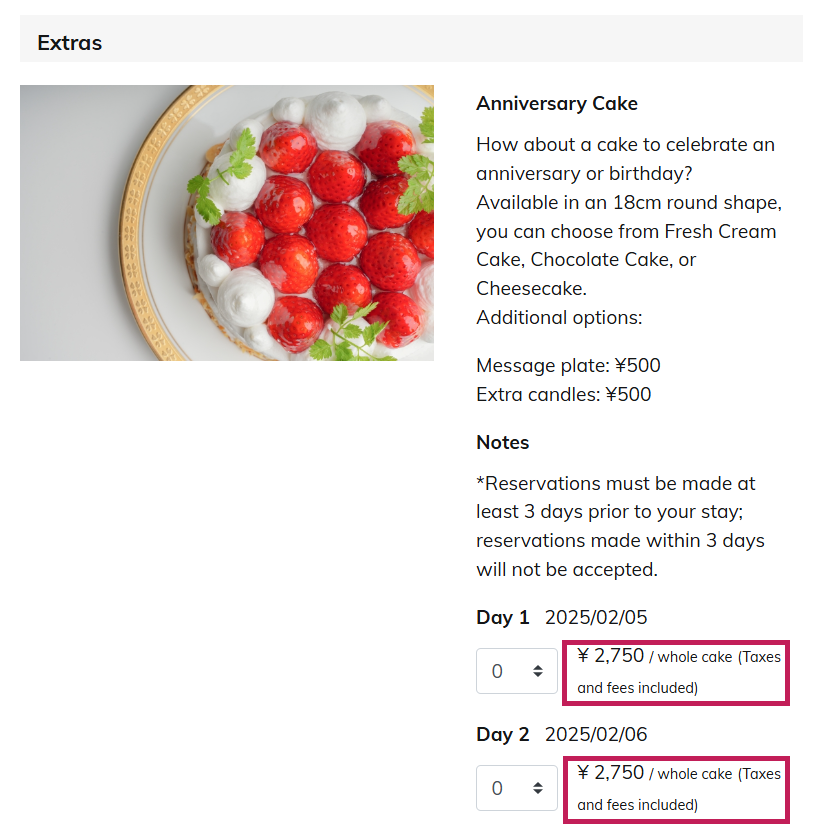837x833 pixels.
Task: Increase Day 2 cake quantity with up arrow
Action: click(x=538, y=784)
